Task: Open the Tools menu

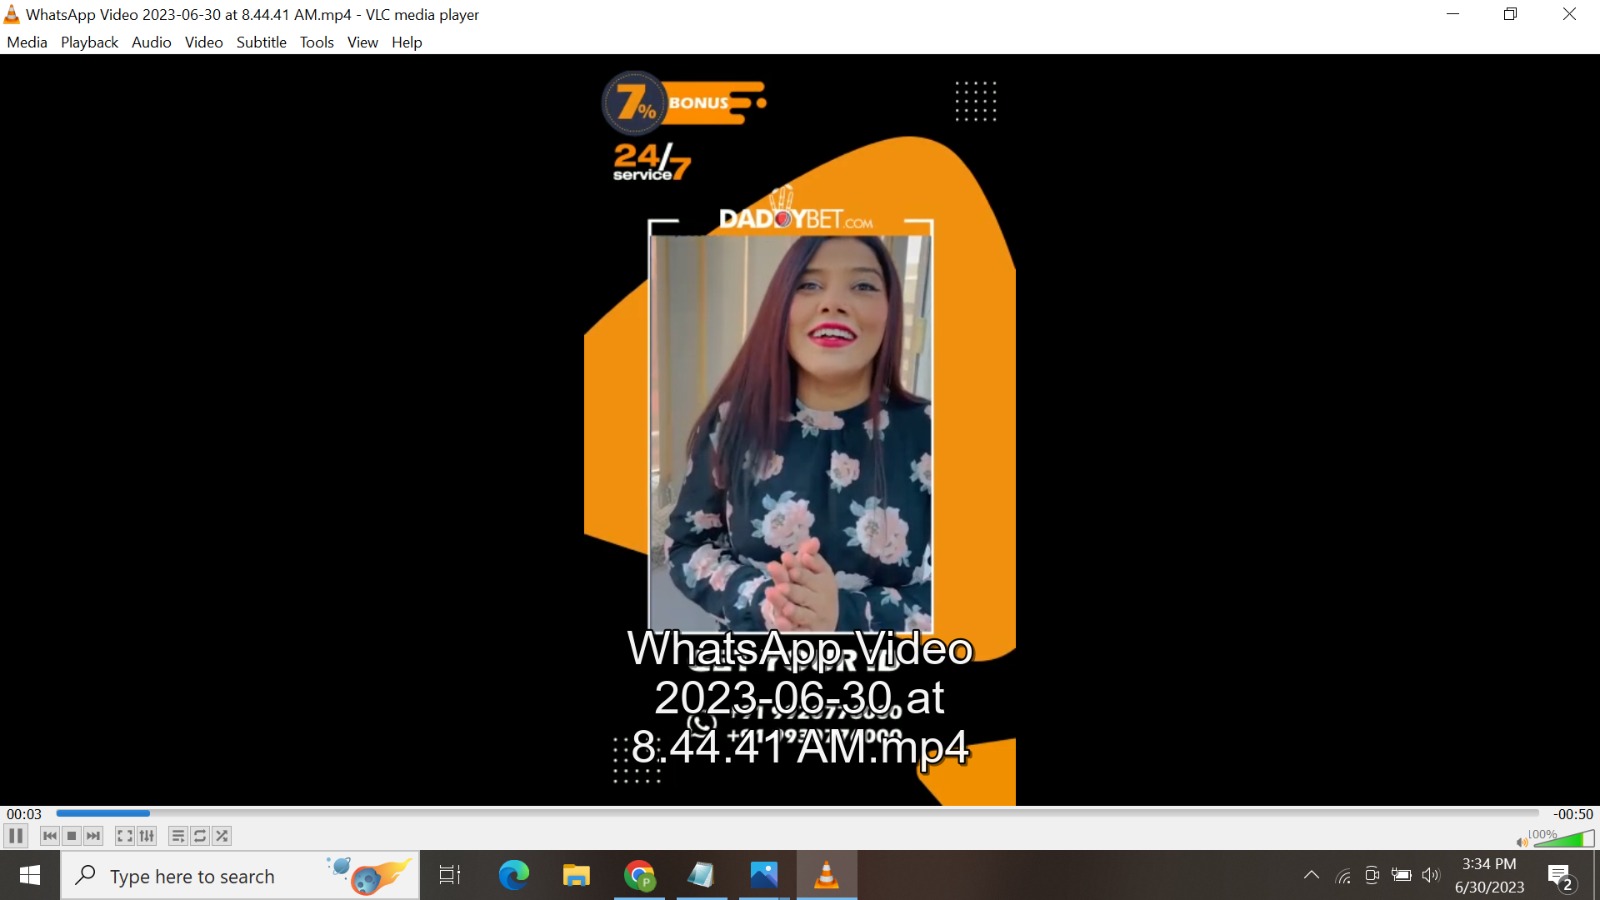Action: (x=317, y=42)
